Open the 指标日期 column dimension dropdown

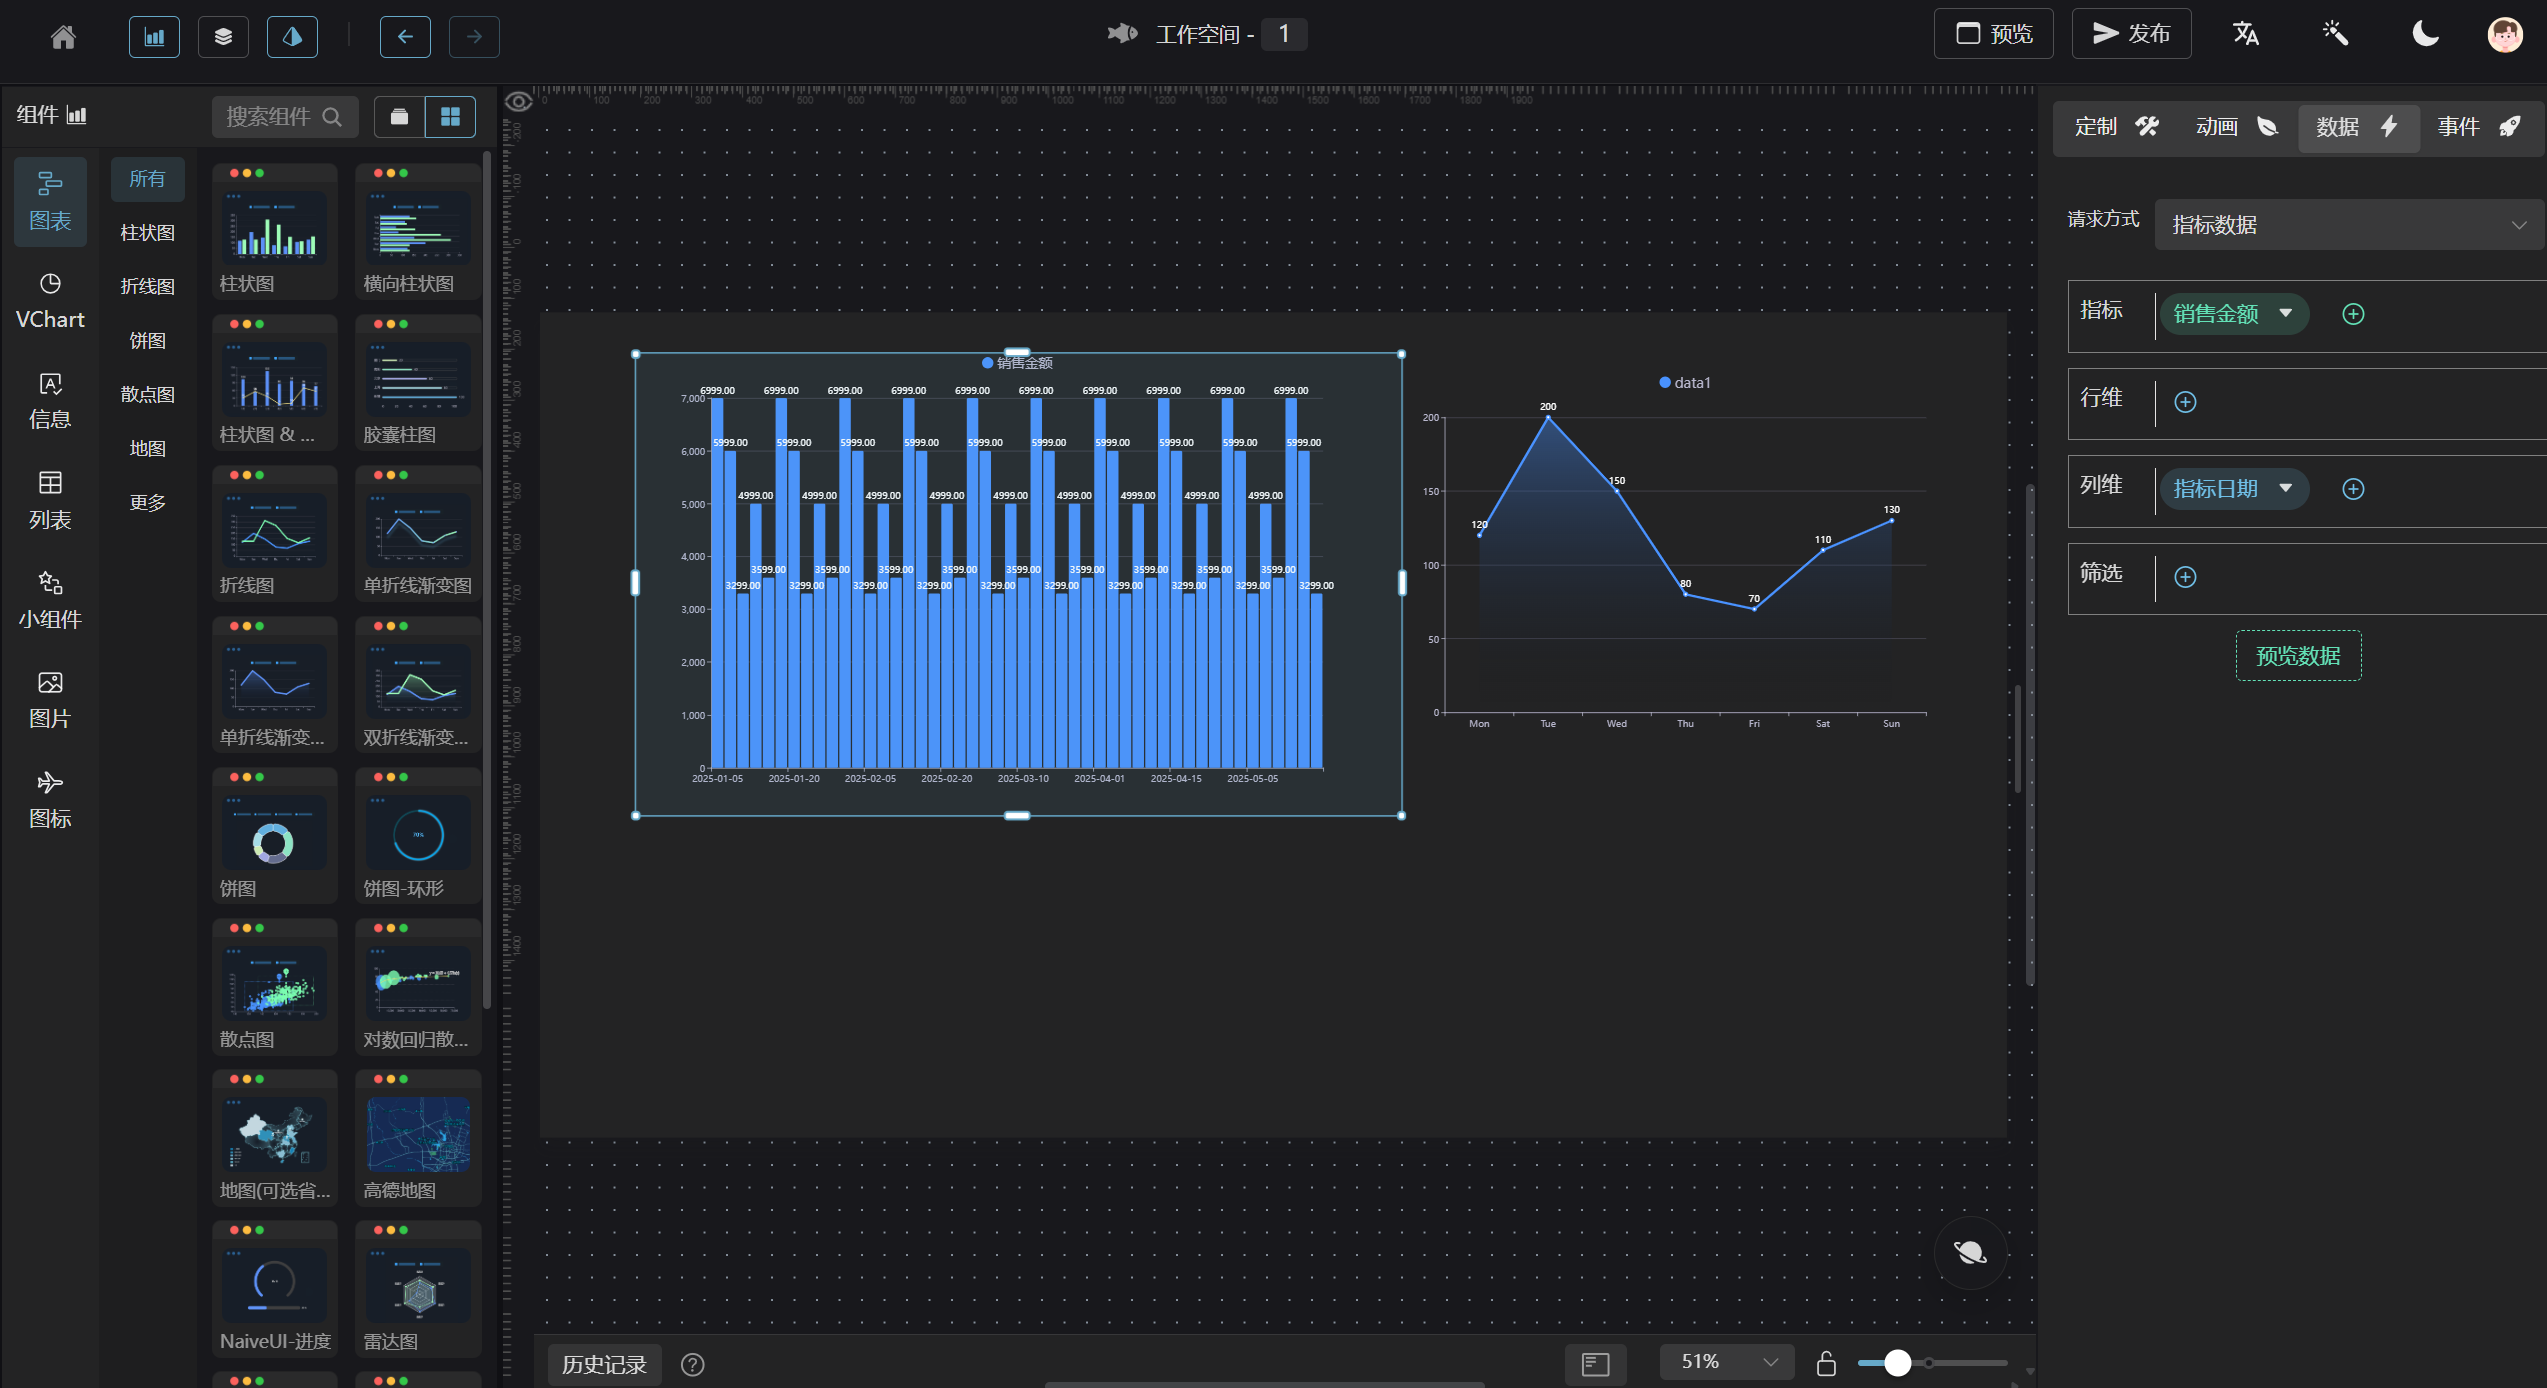pos(2234,489)
